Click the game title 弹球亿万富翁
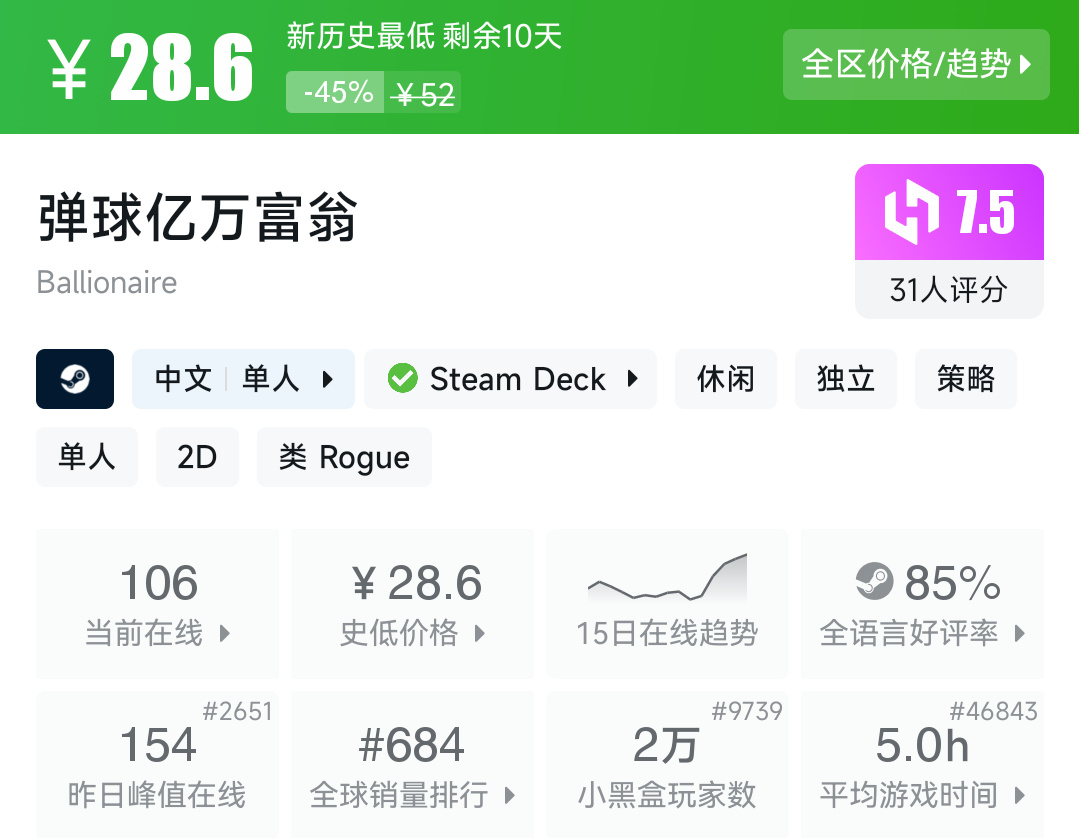The image size is (1079, 838). pos(197,218)
